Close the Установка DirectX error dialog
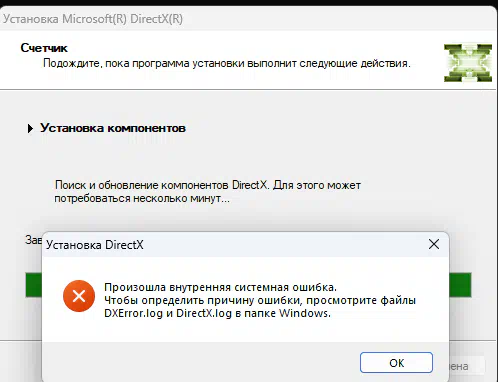This screenshot has width=498, height=382. (434, 244)
